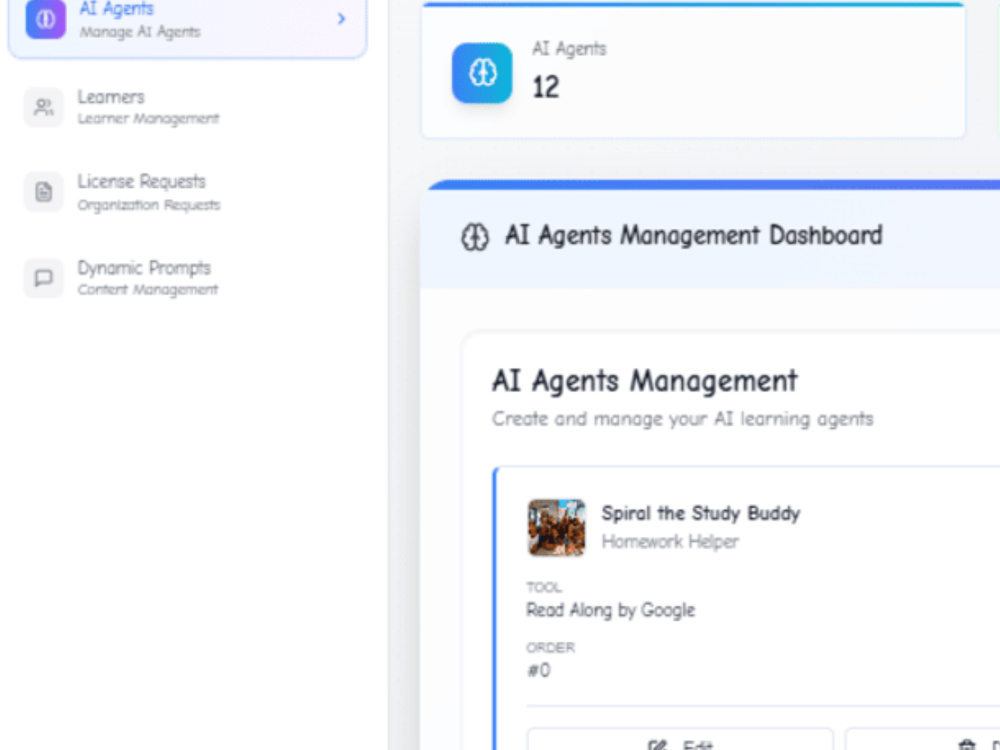Click the AI Agents Management Dashboard heading

[x=693, y=235]
